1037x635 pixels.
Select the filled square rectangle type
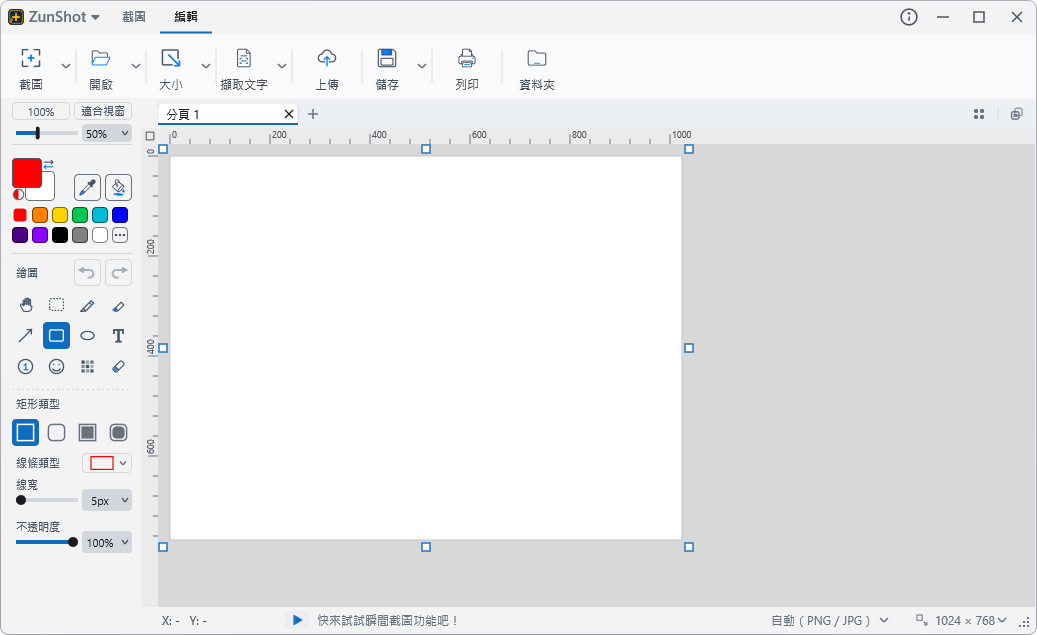[87, 433]
